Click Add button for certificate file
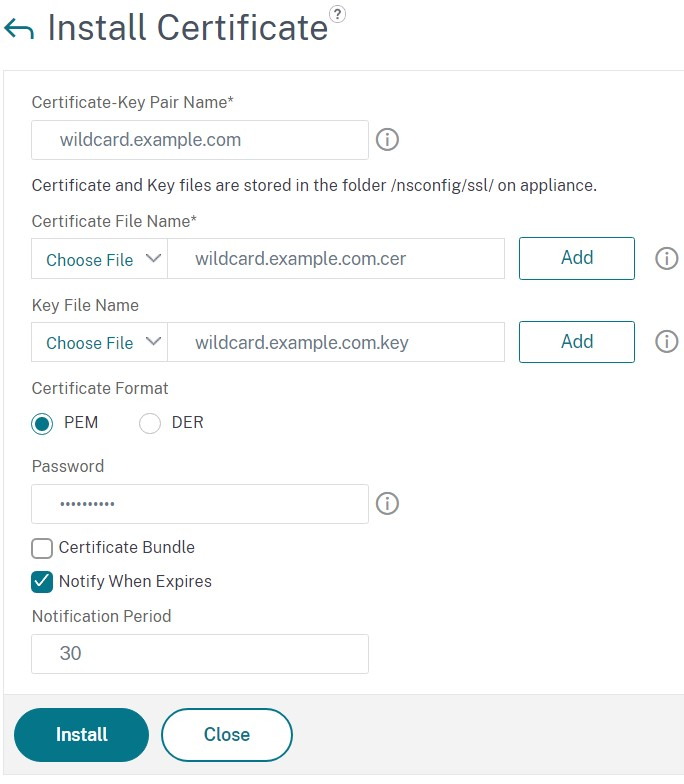 pyautogui.click(x=577, y=258)
